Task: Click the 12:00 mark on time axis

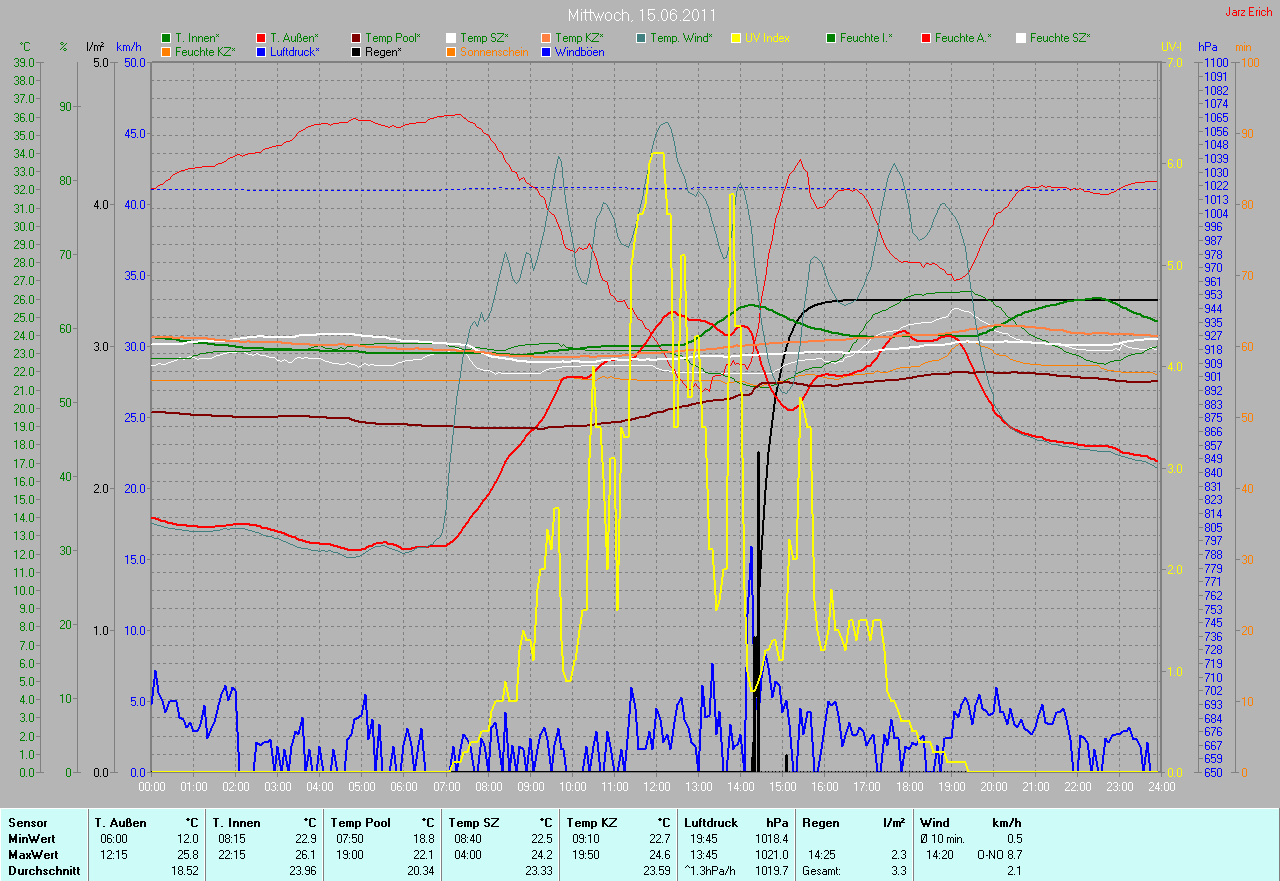Action: (656, 787)
